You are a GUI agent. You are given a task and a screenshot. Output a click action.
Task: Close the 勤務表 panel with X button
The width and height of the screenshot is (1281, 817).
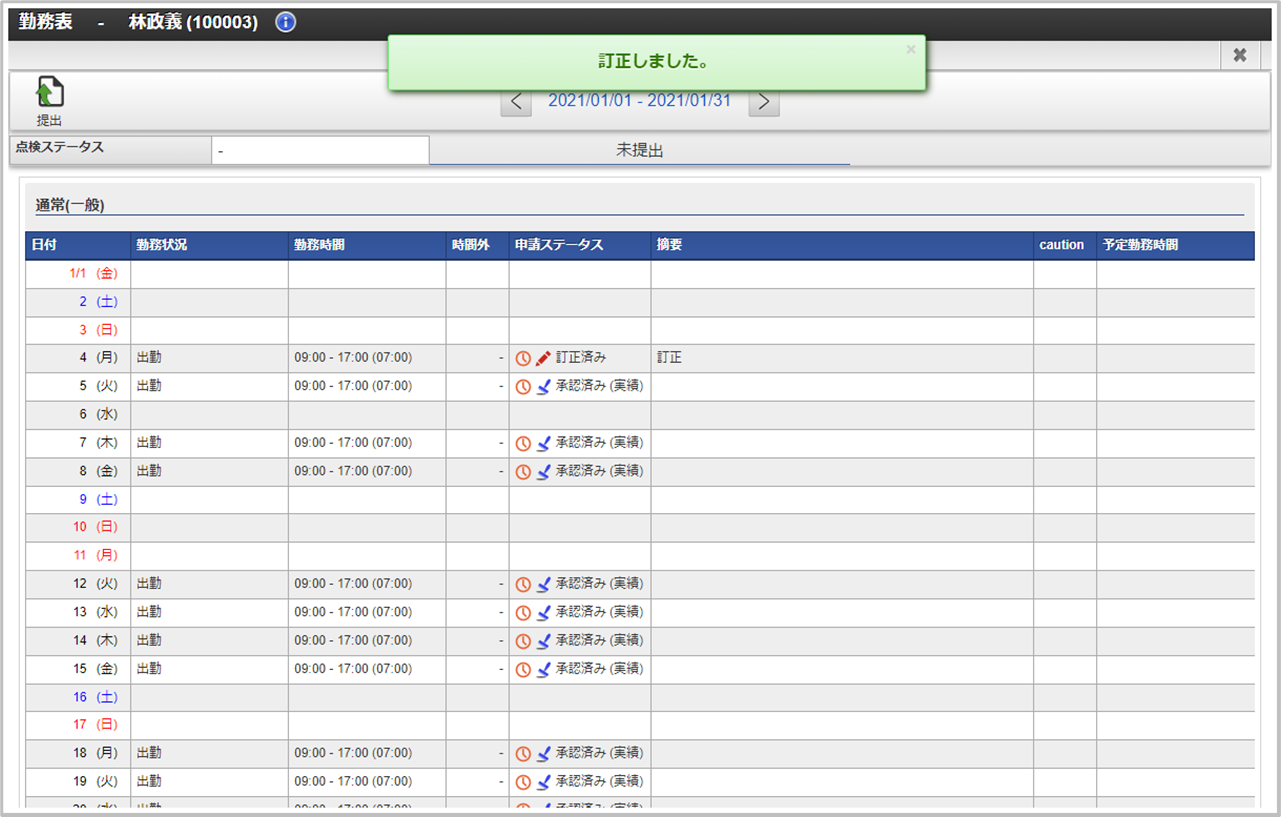(1239, 55)
